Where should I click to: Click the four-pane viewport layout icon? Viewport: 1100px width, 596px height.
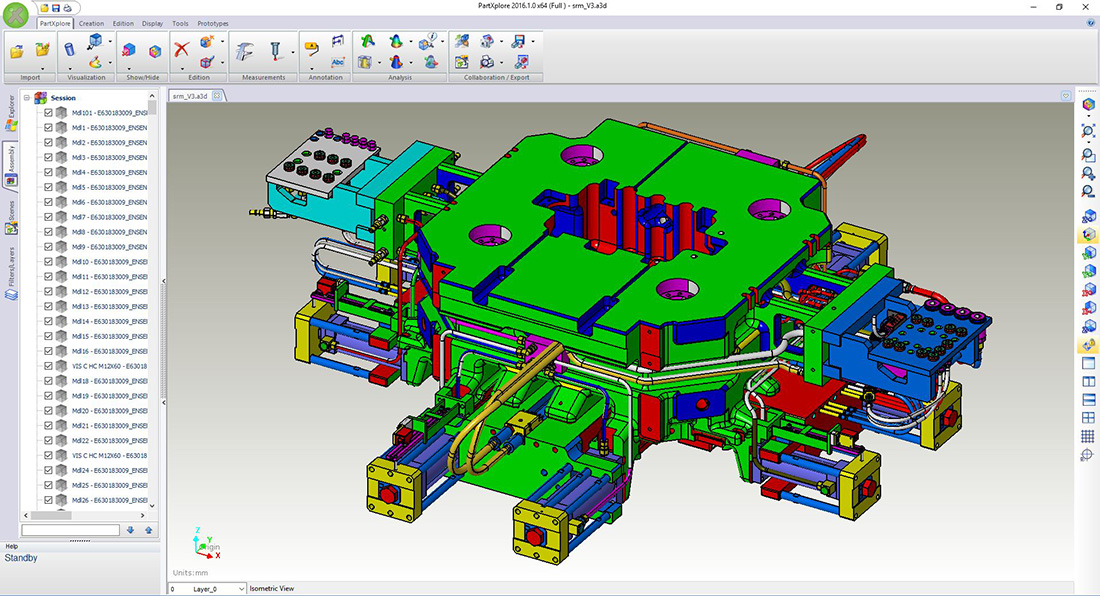1088,418
